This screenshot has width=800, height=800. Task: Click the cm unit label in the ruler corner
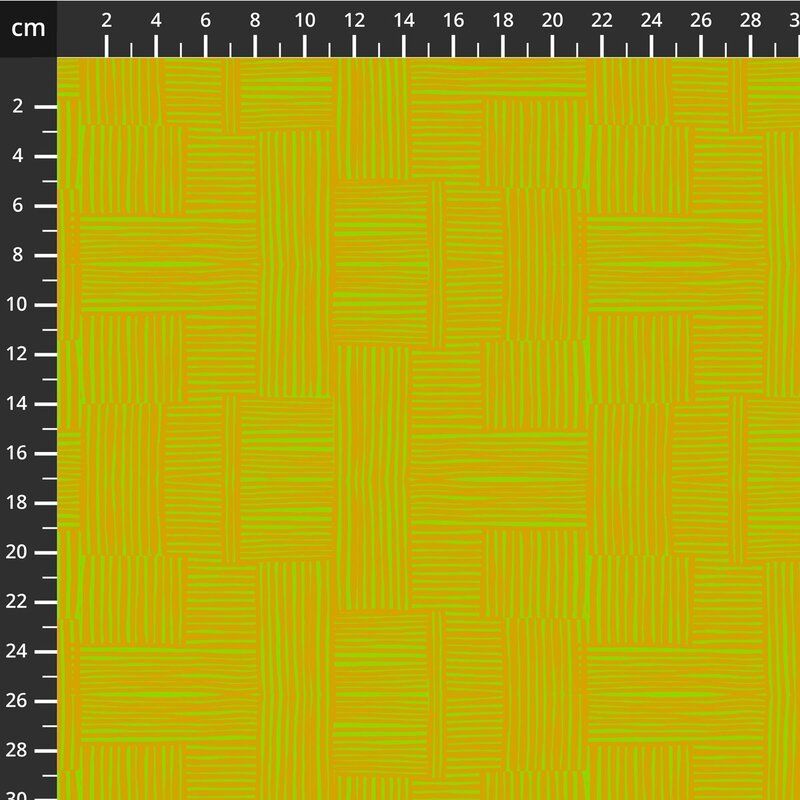[x=28, y=28]
